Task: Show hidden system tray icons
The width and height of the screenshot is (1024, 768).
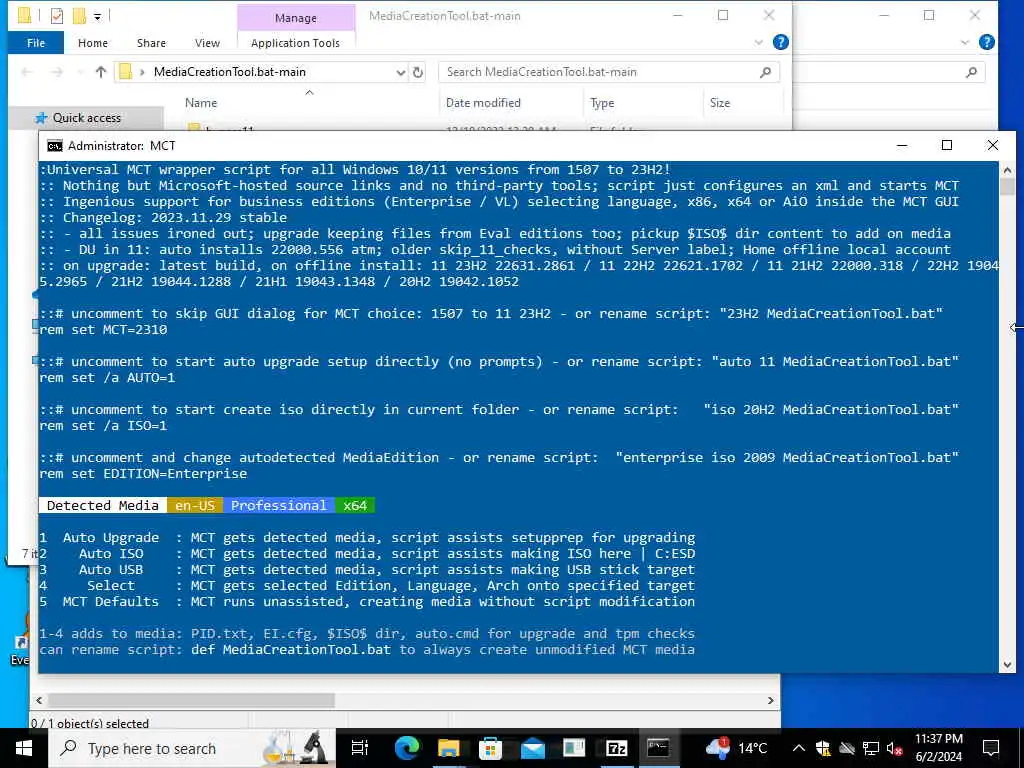Action: point(799,748)
